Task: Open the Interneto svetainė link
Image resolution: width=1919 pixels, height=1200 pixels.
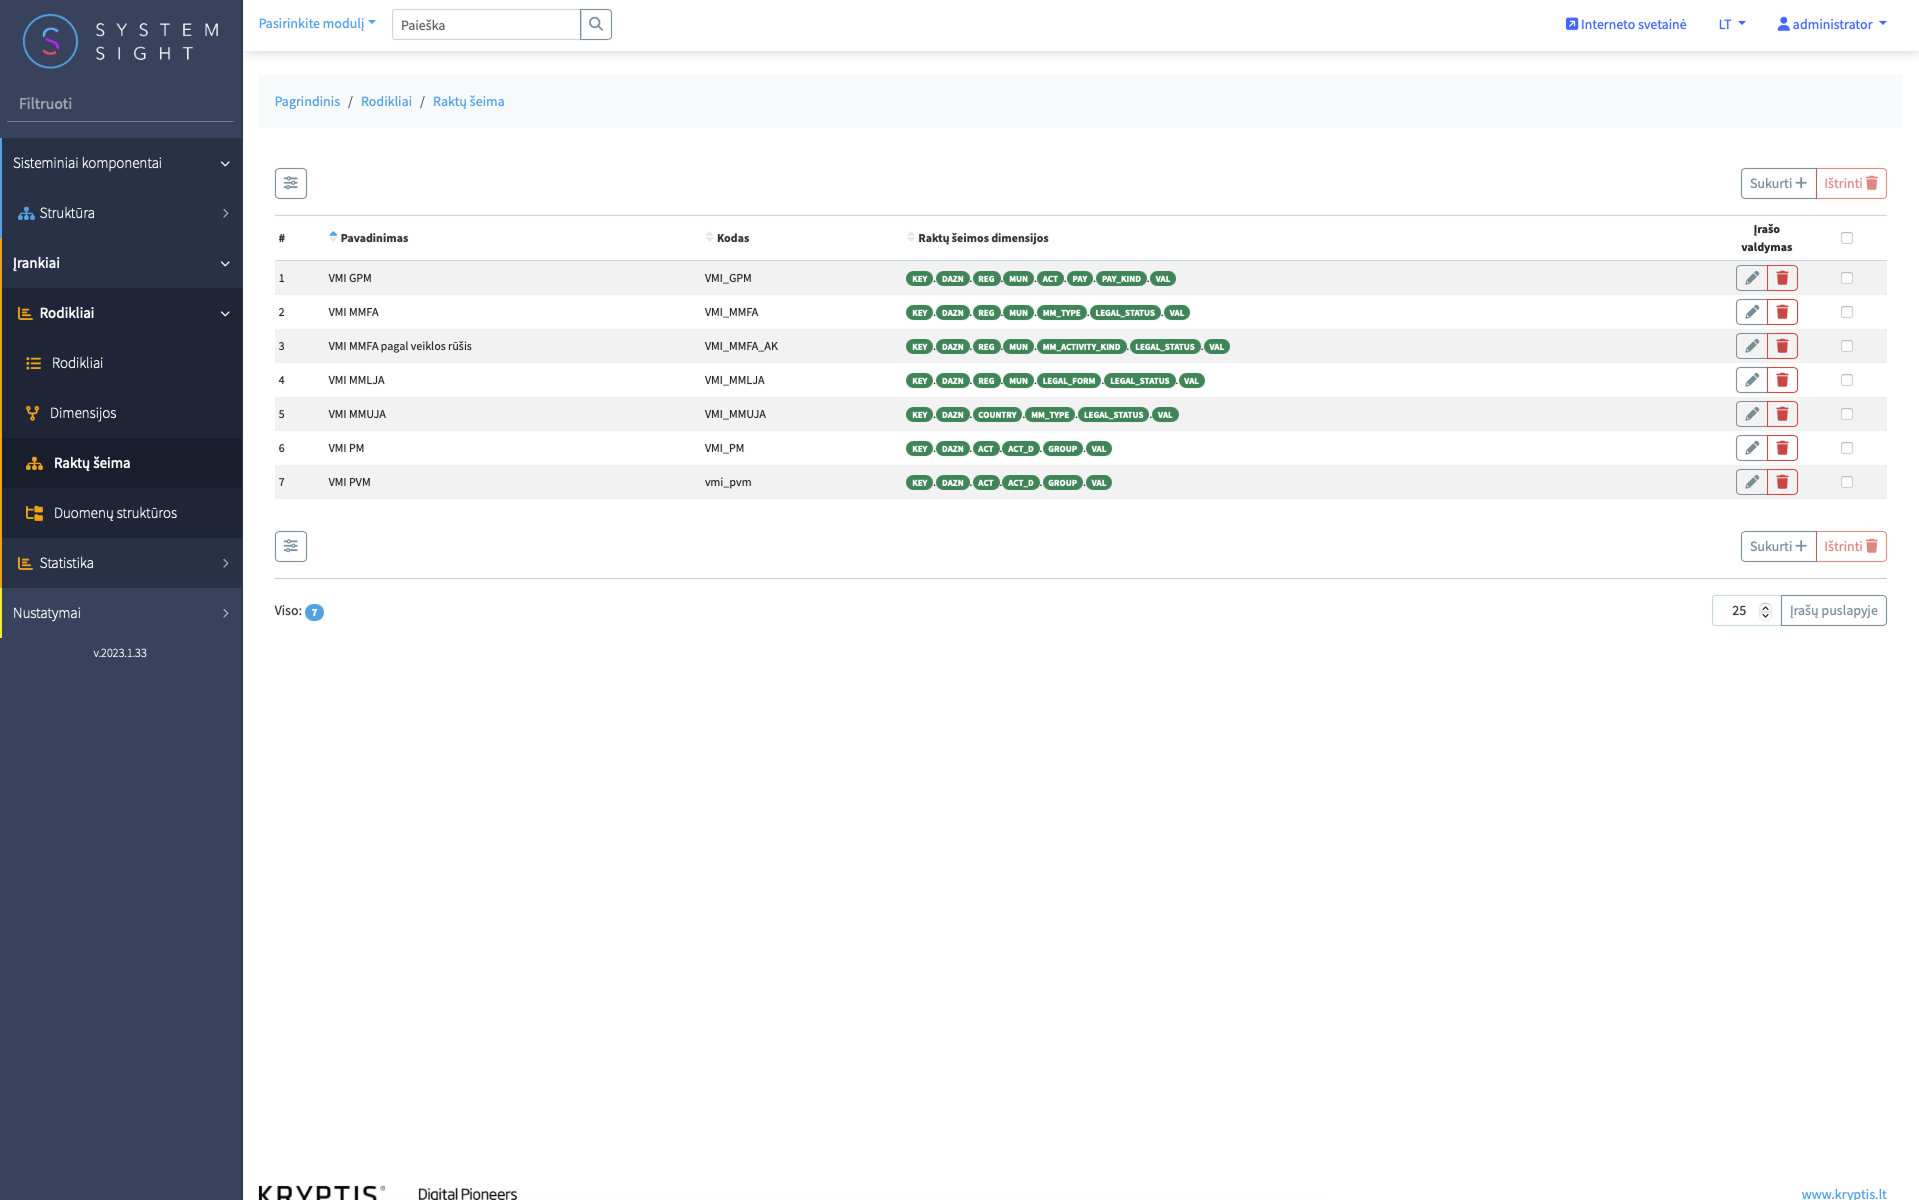Action: [1626, 24]
